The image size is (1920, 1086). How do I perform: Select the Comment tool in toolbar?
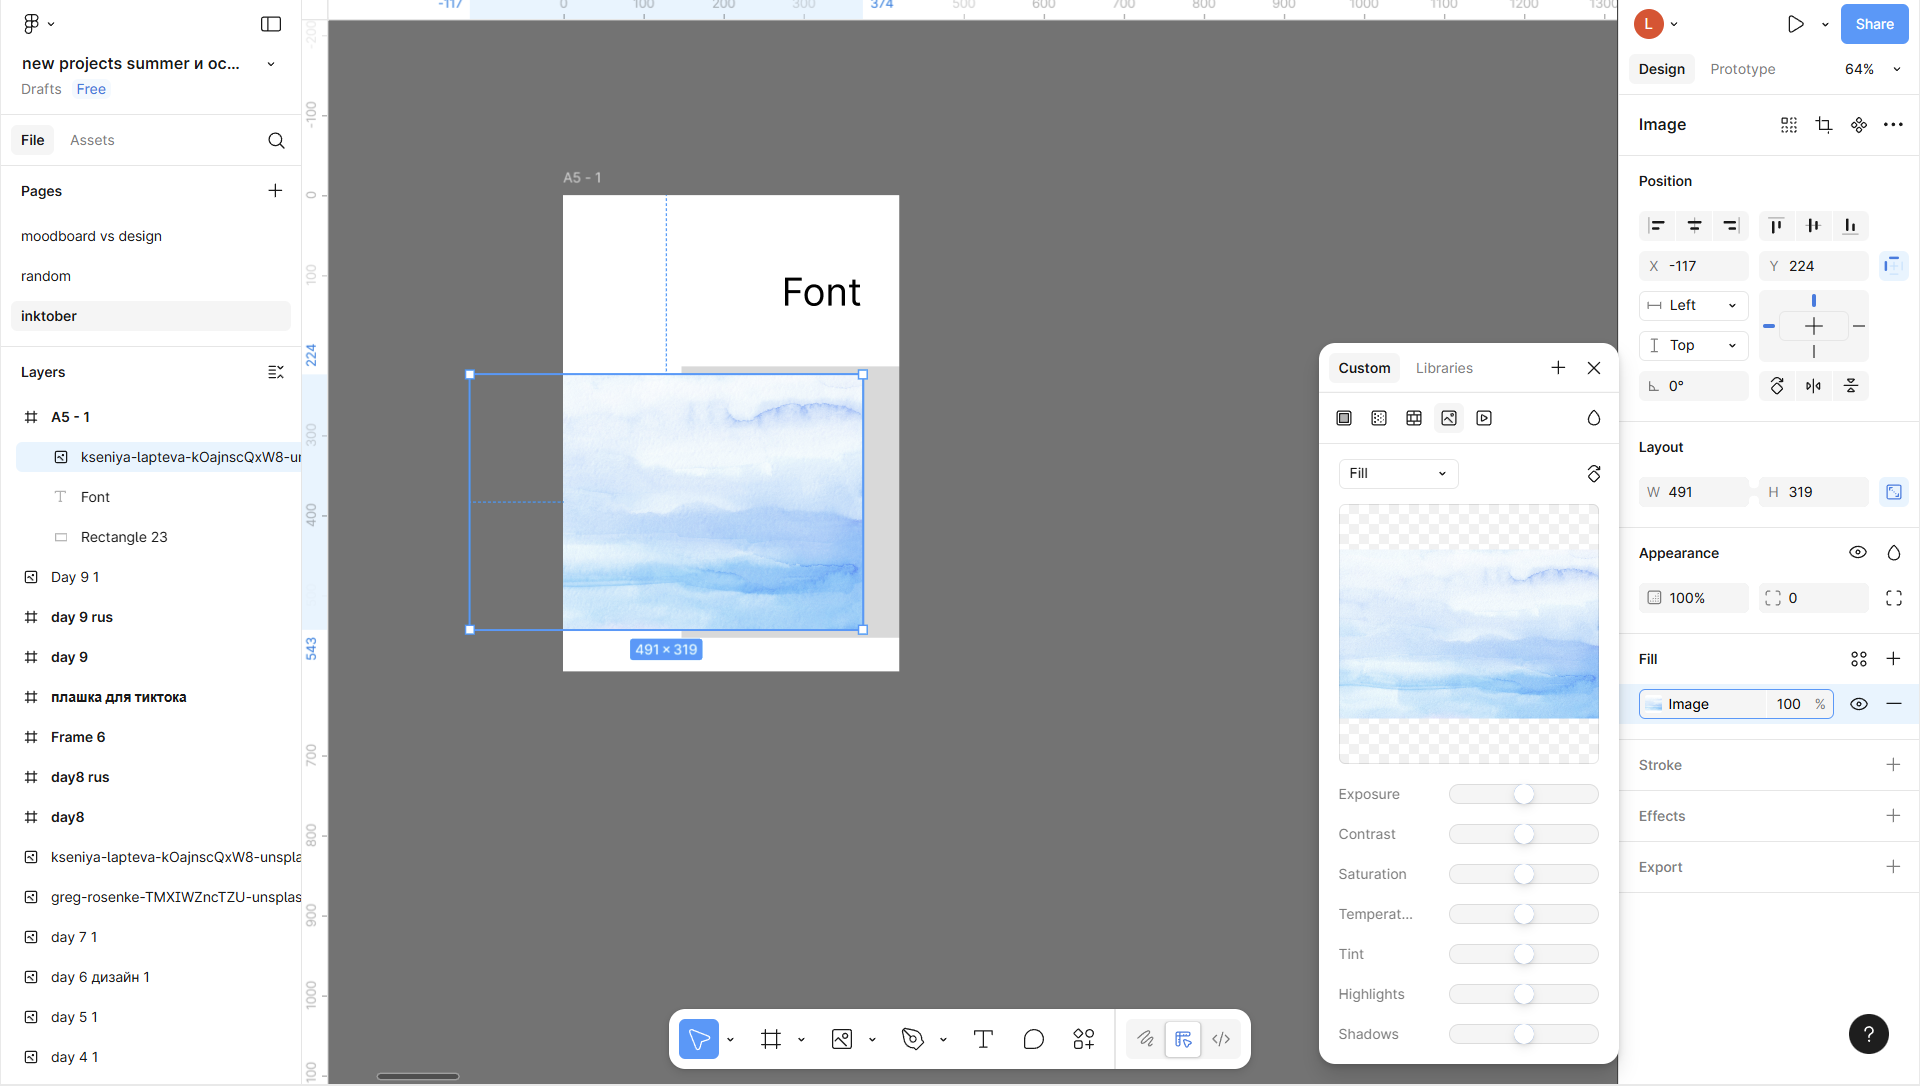[1033, 1039]
